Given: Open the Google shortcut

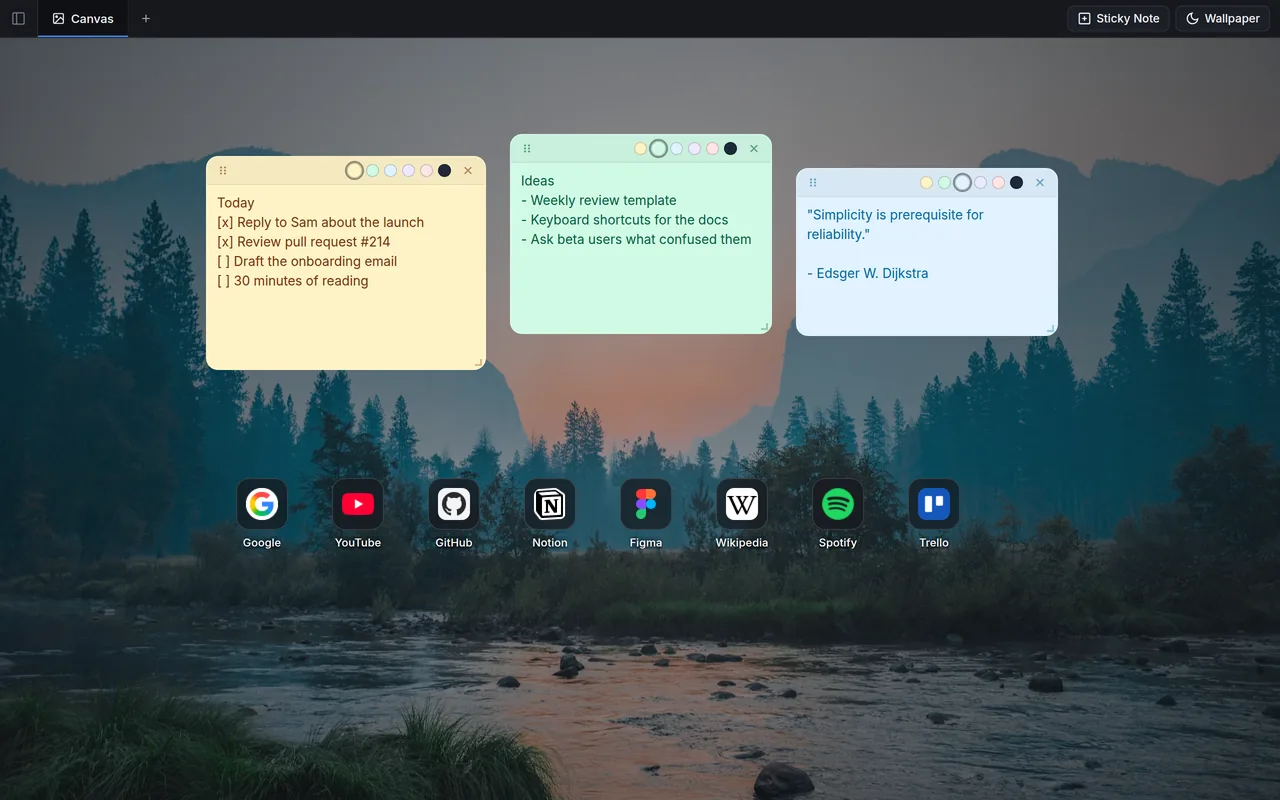Looking at the screenshot, I should pos(262,514).
